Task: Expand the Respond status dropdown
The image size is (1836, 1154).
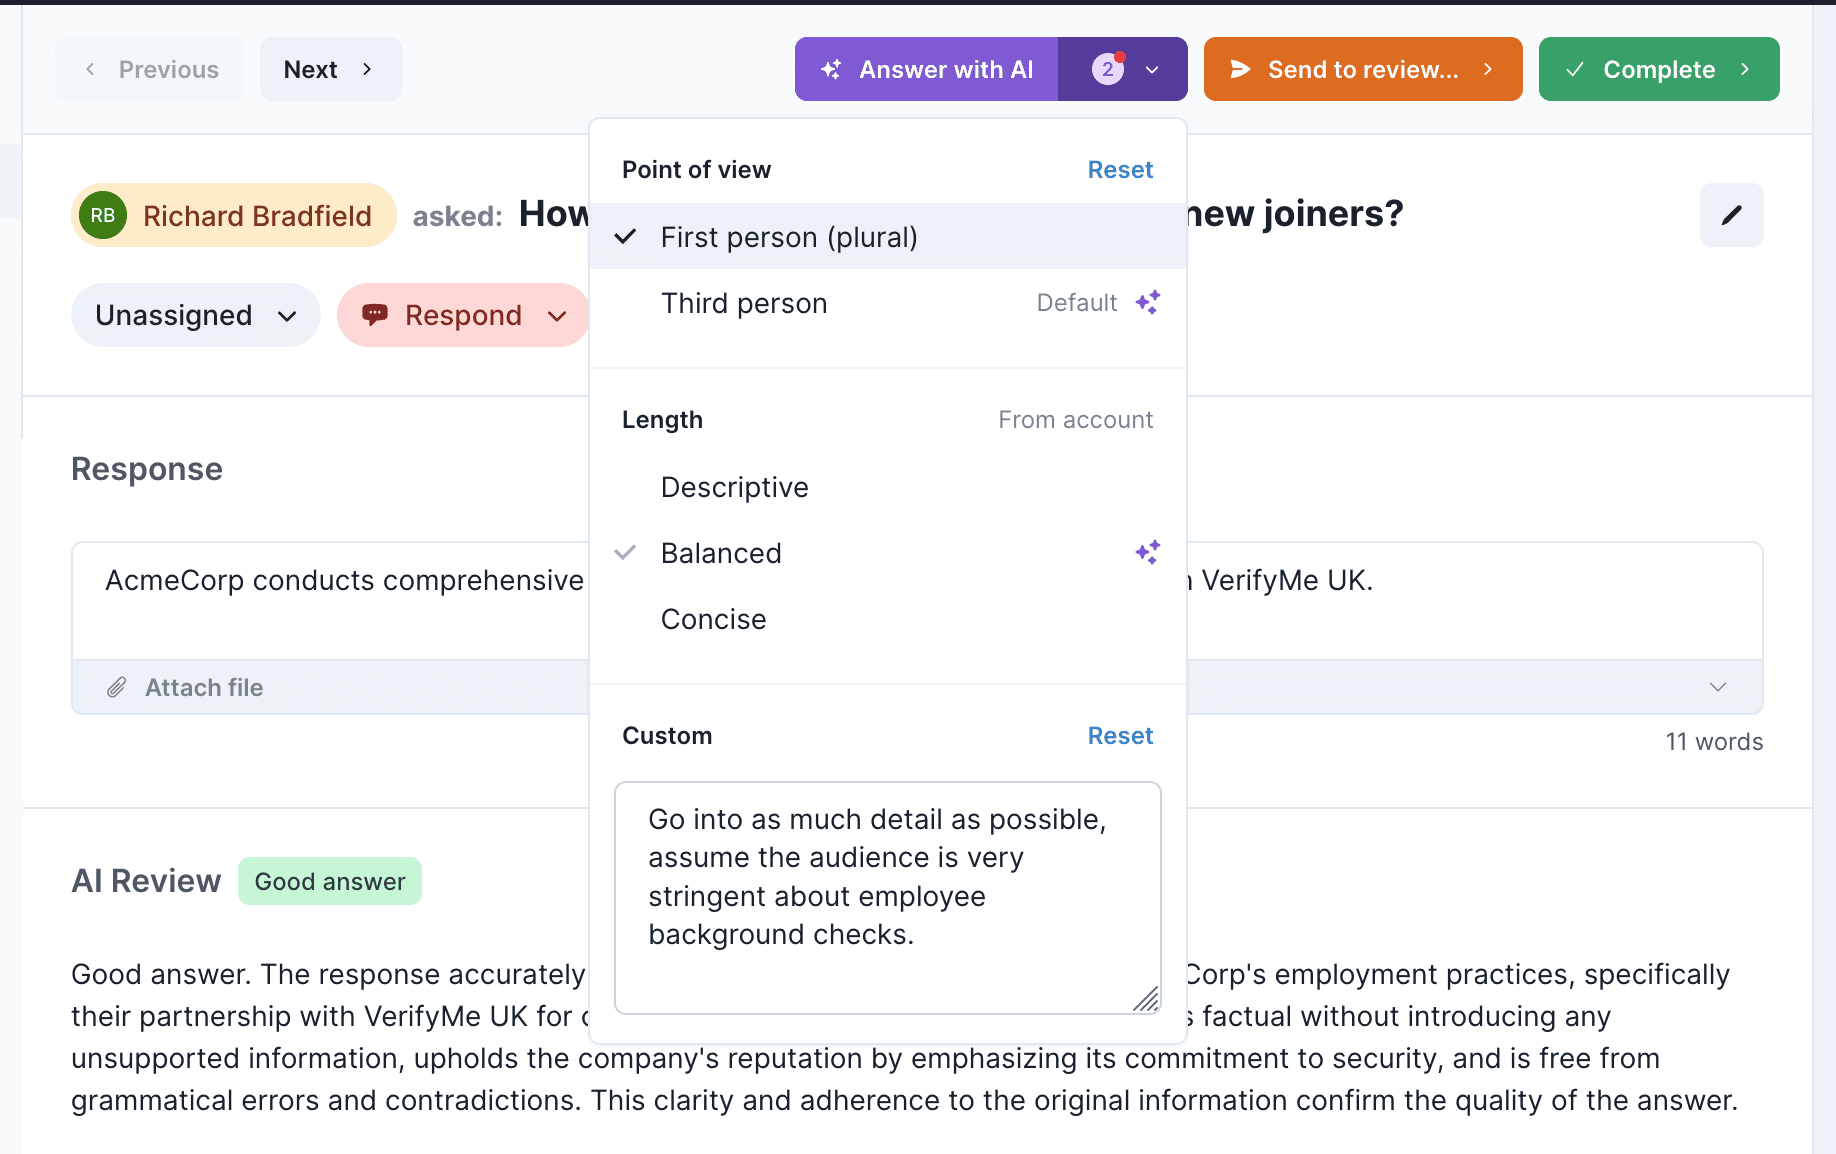Action: pos(557,316)
